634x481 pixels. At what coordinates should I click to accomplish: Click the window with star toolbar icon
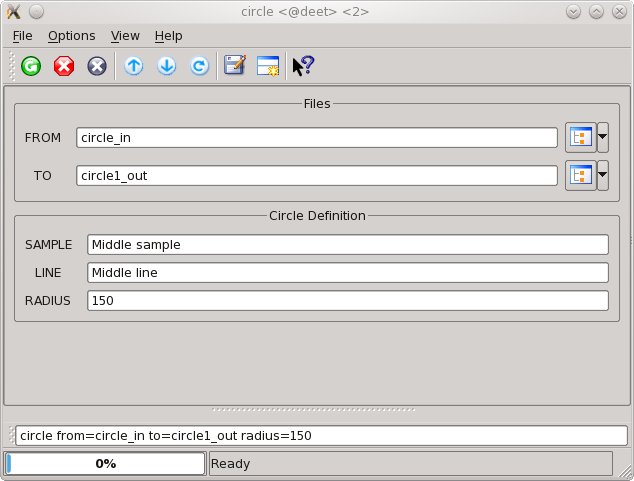pos(267,66)
